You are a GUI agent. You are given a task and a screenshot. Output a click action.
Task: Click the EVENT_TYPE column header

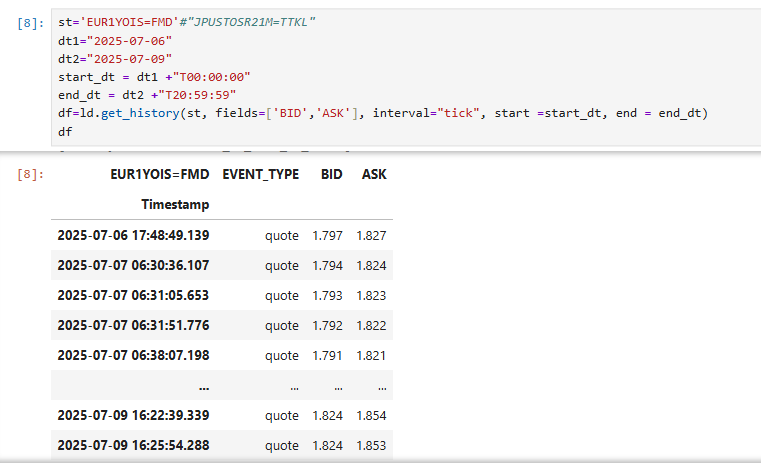pyautogui.click(x=261, y=174)
